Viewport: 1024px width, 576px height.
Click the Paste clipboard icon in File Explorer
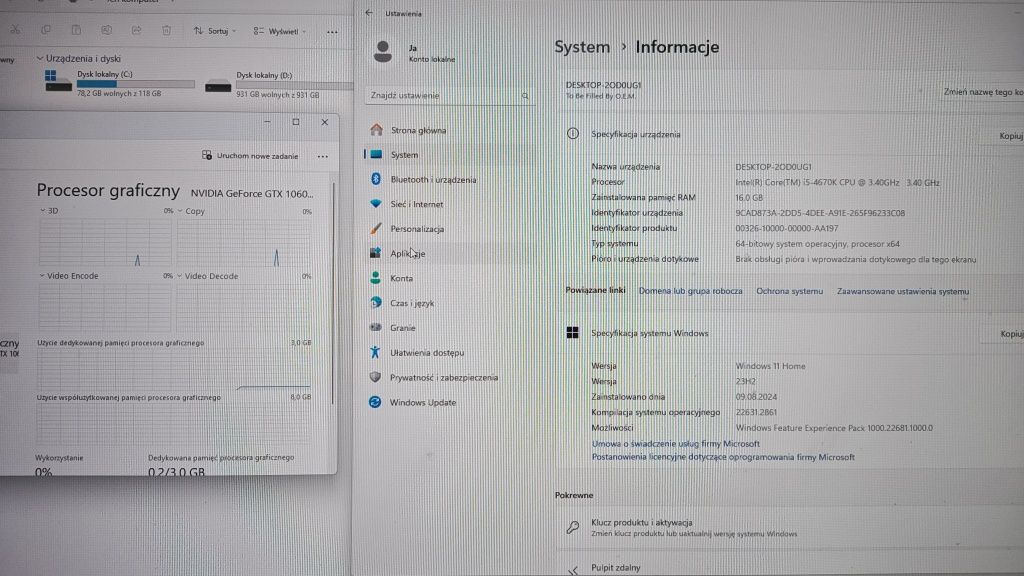tap(76, 30)
